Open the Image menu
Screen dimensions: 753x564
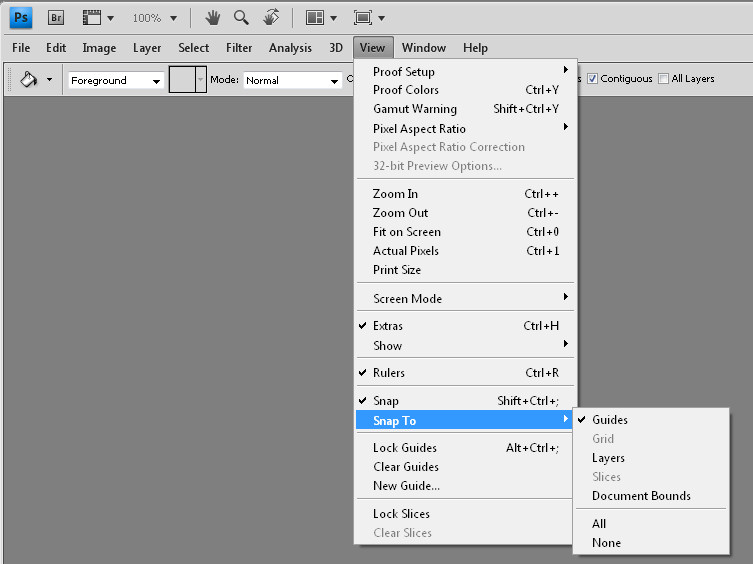point(99,48)
